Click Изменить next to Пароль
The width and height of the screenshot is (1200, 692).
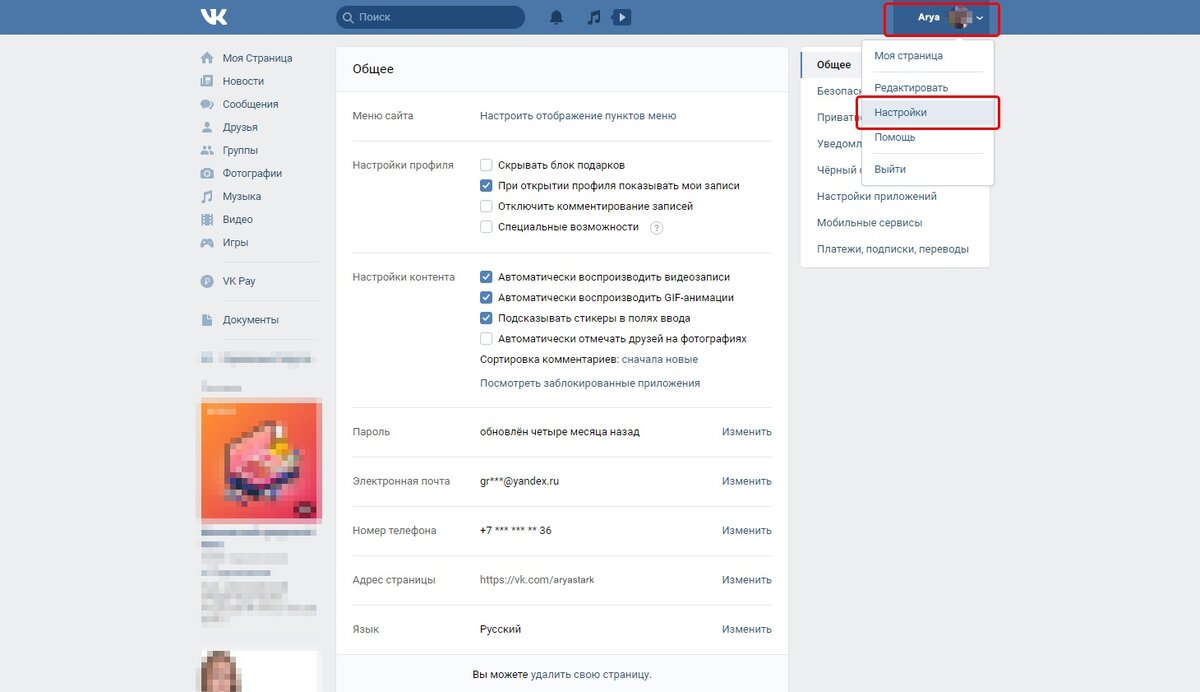746,431
